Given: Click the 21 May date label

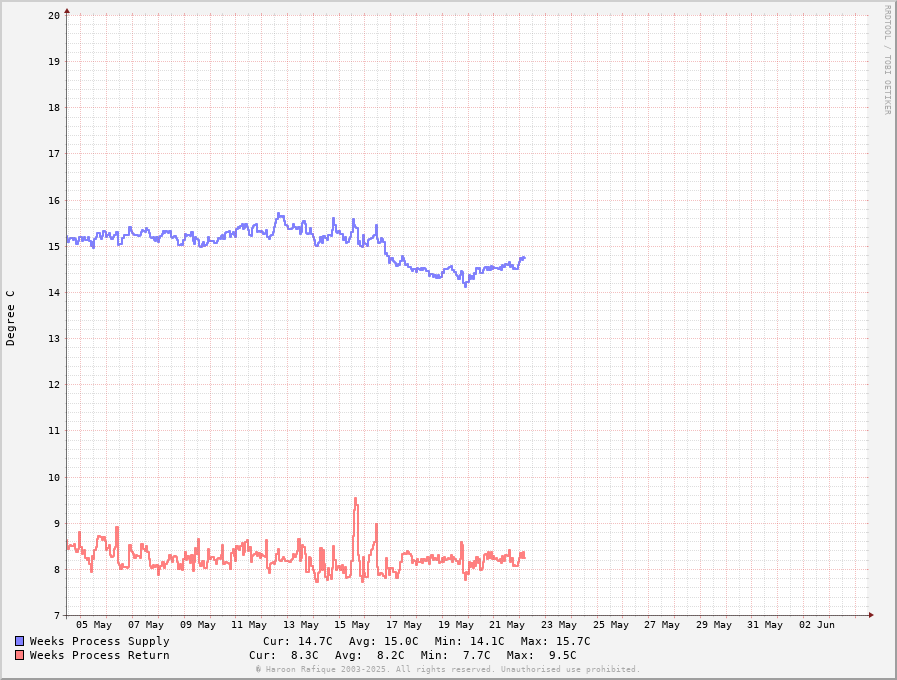Looking at the screenshot, I should 507,625.
